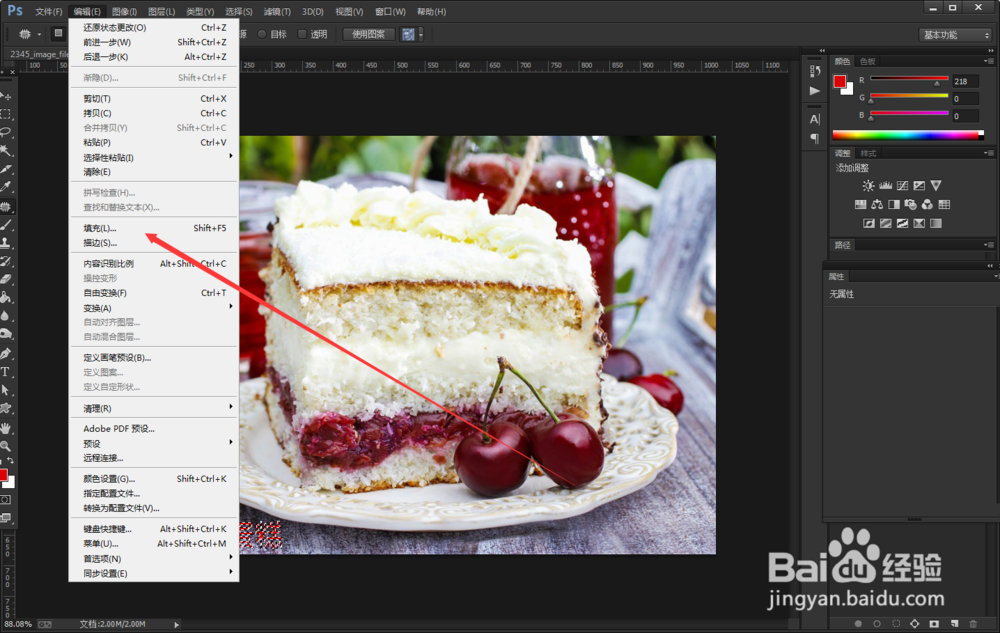
Task: Expand the 变换 submenu
Action: 154,308
